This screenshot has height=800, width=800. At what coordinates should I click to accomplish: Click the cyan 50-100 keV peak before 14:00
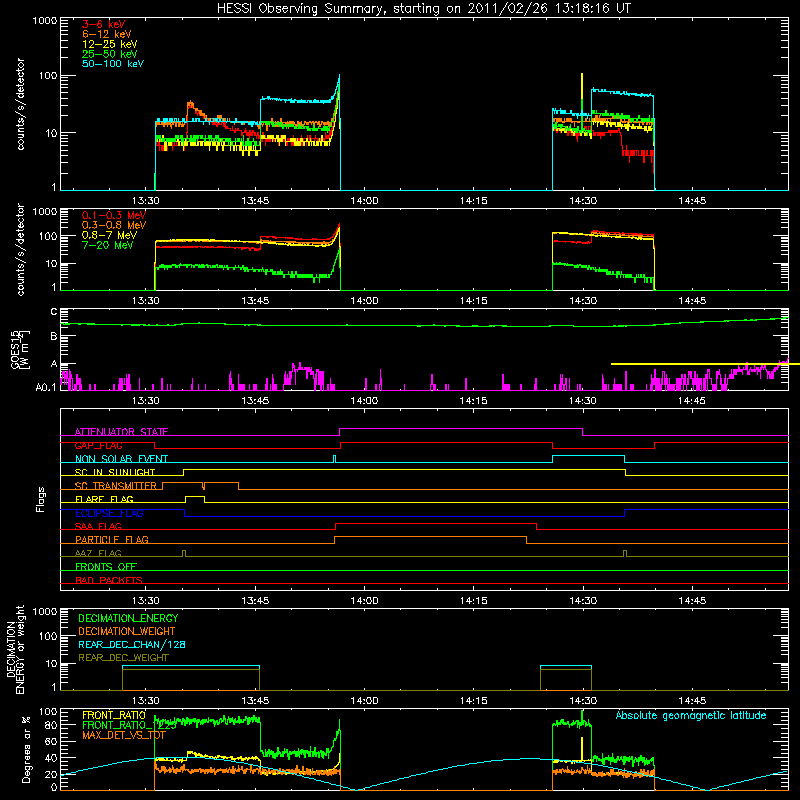coord(339,78)
